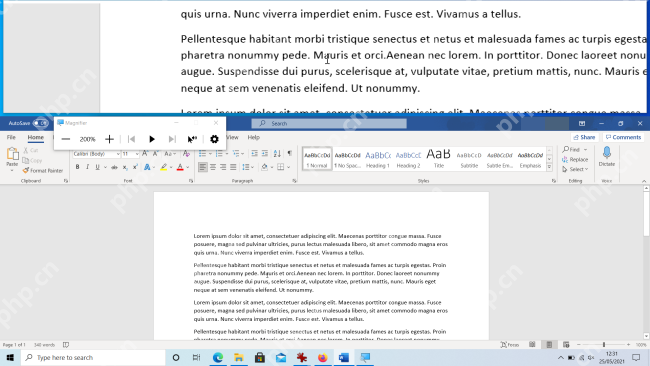The height and width of the screenshot is (366, 650).
Task: Click the Word title bar Search box
Action: tap(329, 124)
